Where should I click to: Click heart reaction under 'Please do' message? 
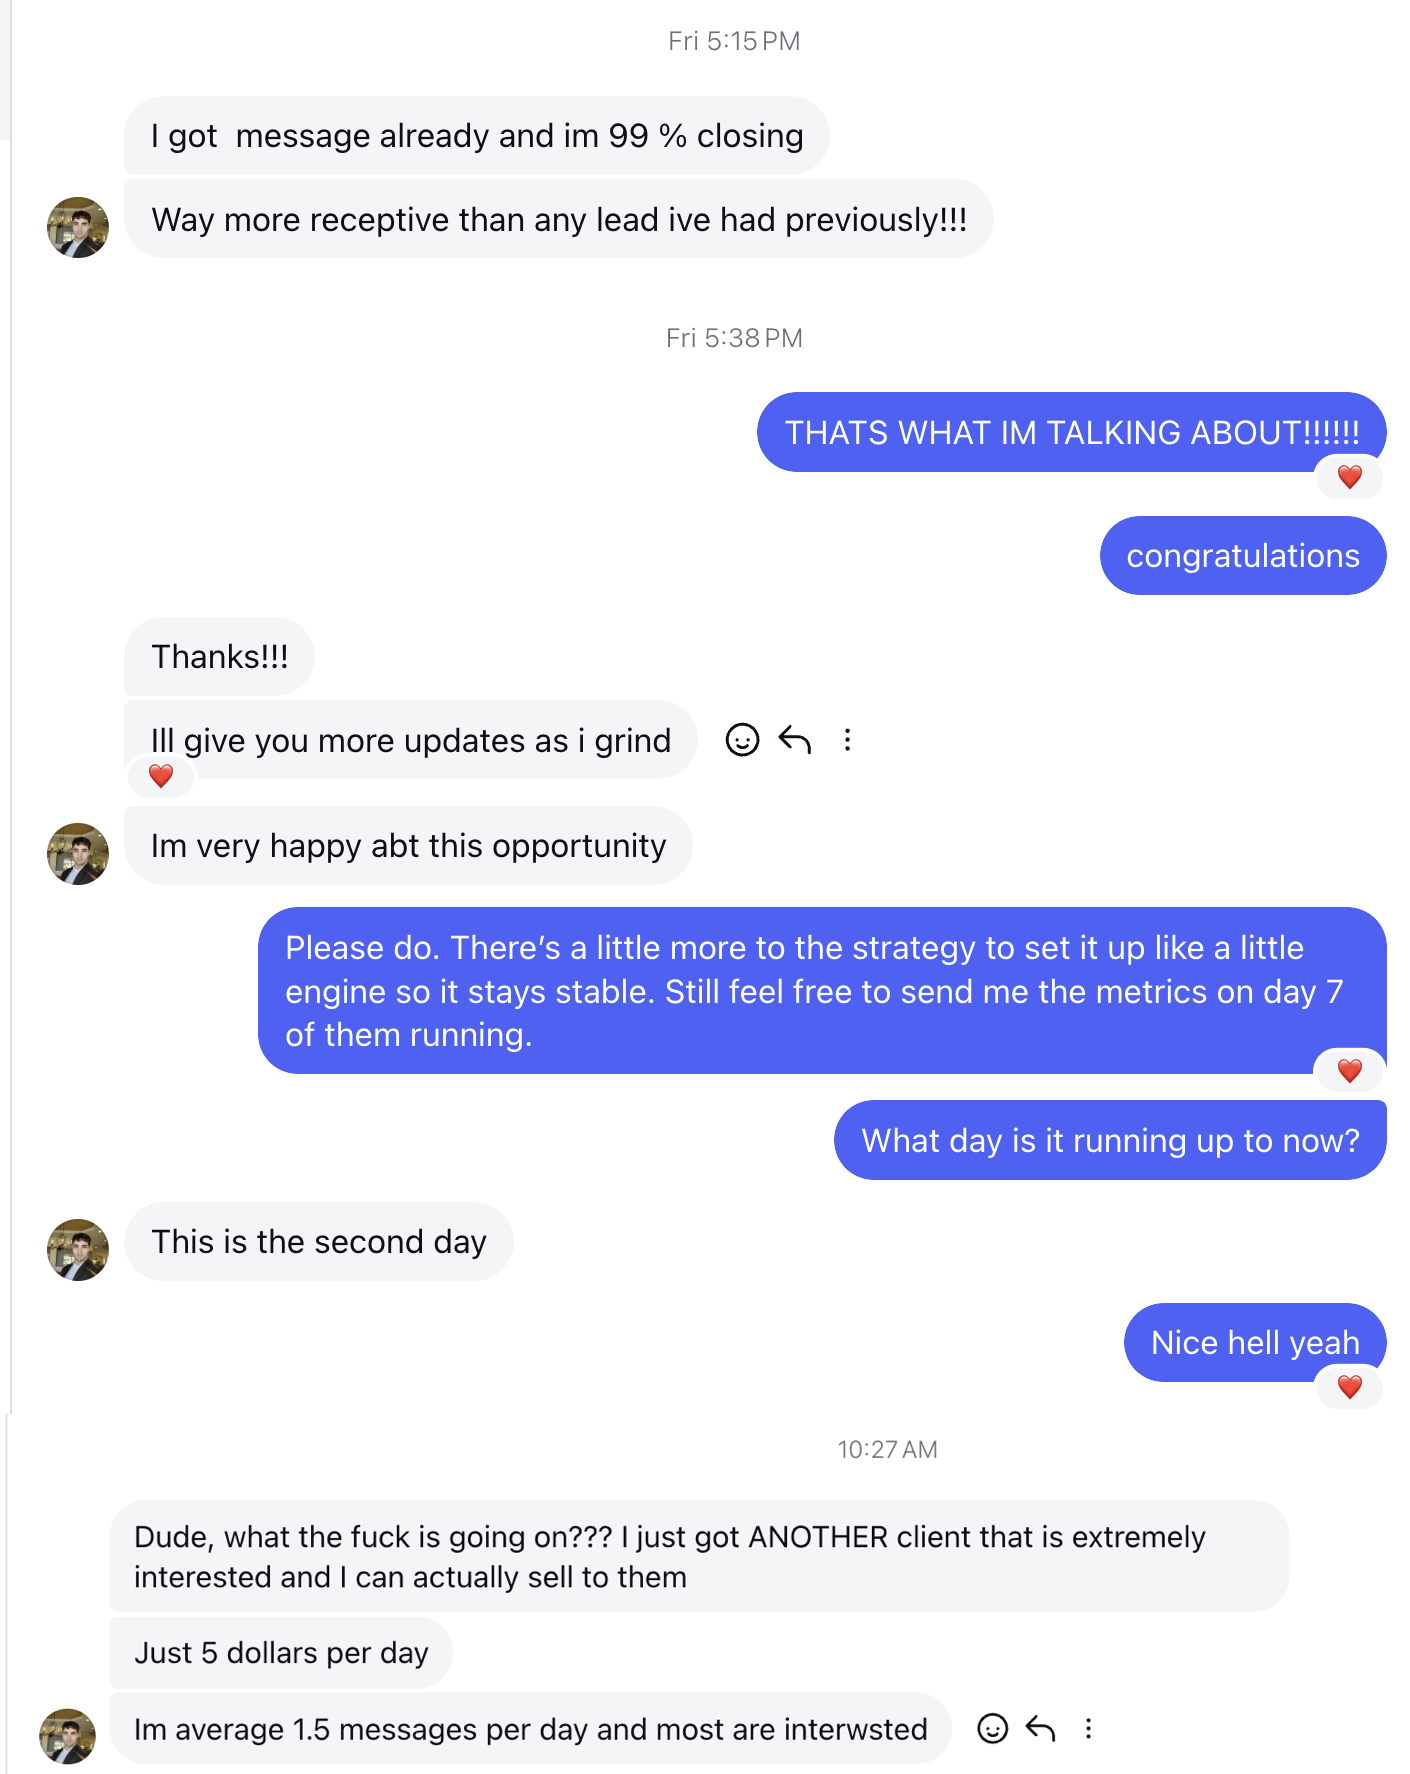pyautogui.click(x=1349, y=1071)
